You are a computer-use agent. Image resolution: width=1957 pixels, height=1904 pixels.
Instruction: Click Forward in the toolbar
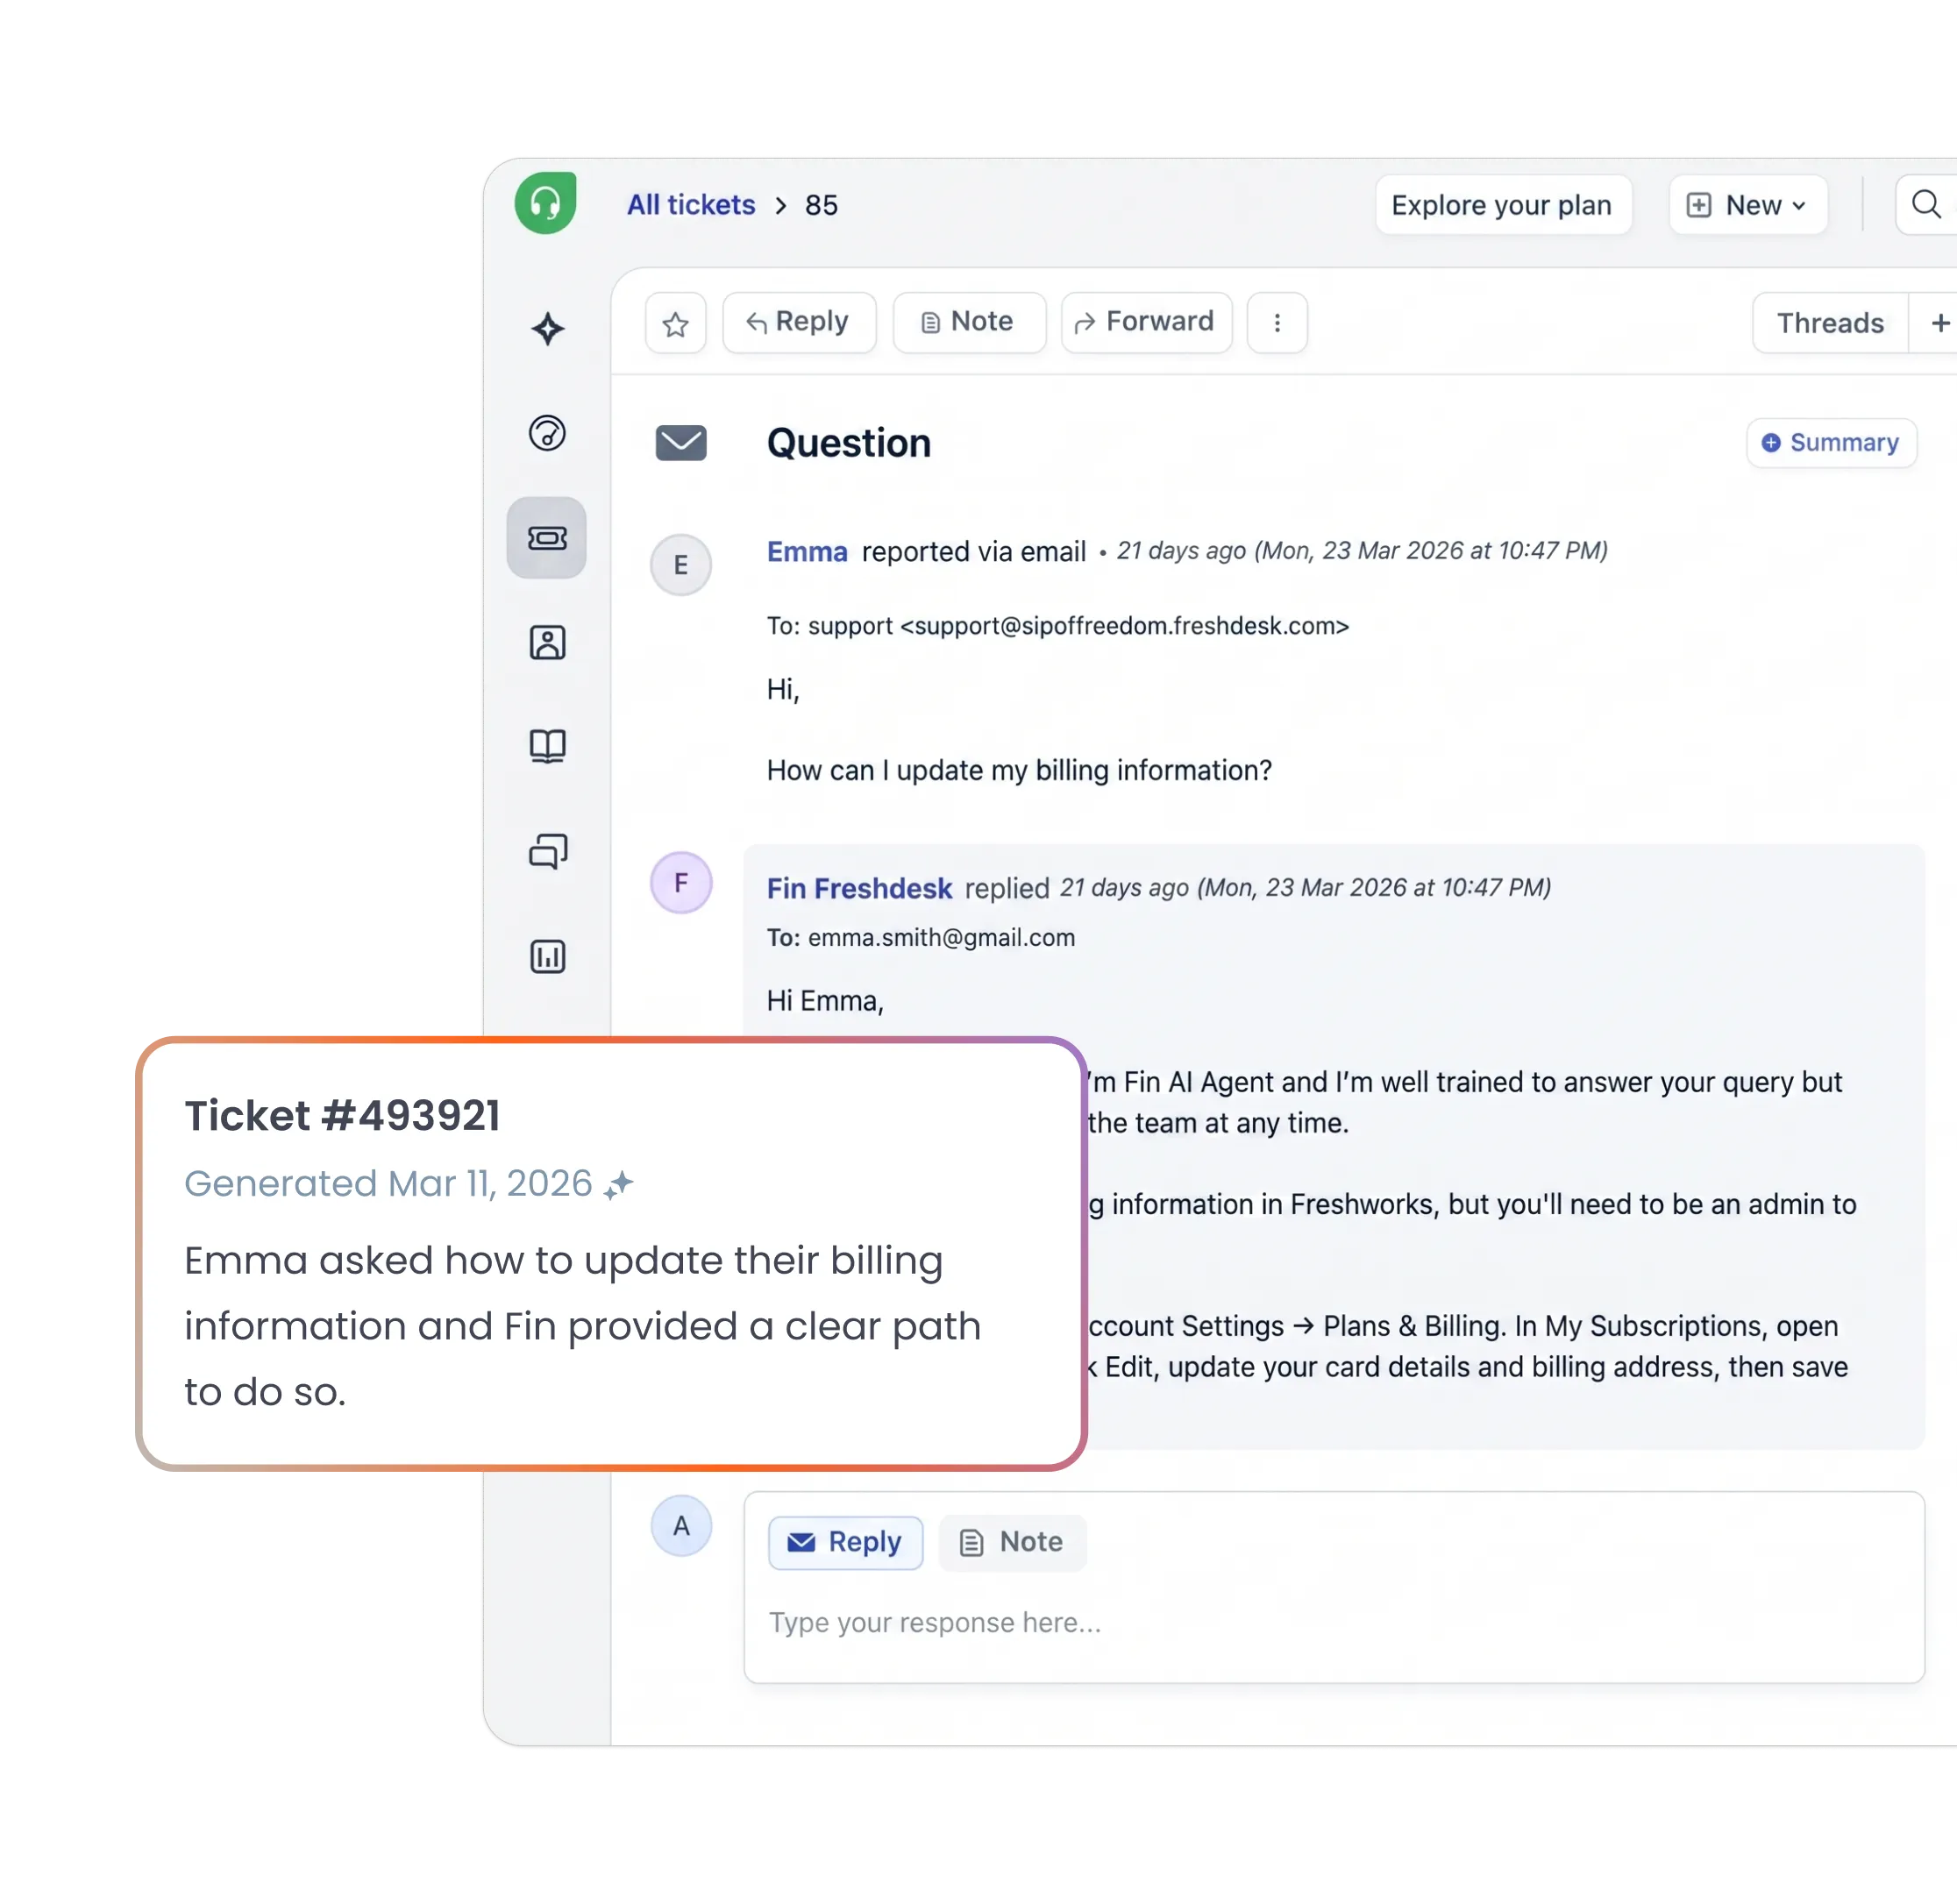[x=1146, y=323]
